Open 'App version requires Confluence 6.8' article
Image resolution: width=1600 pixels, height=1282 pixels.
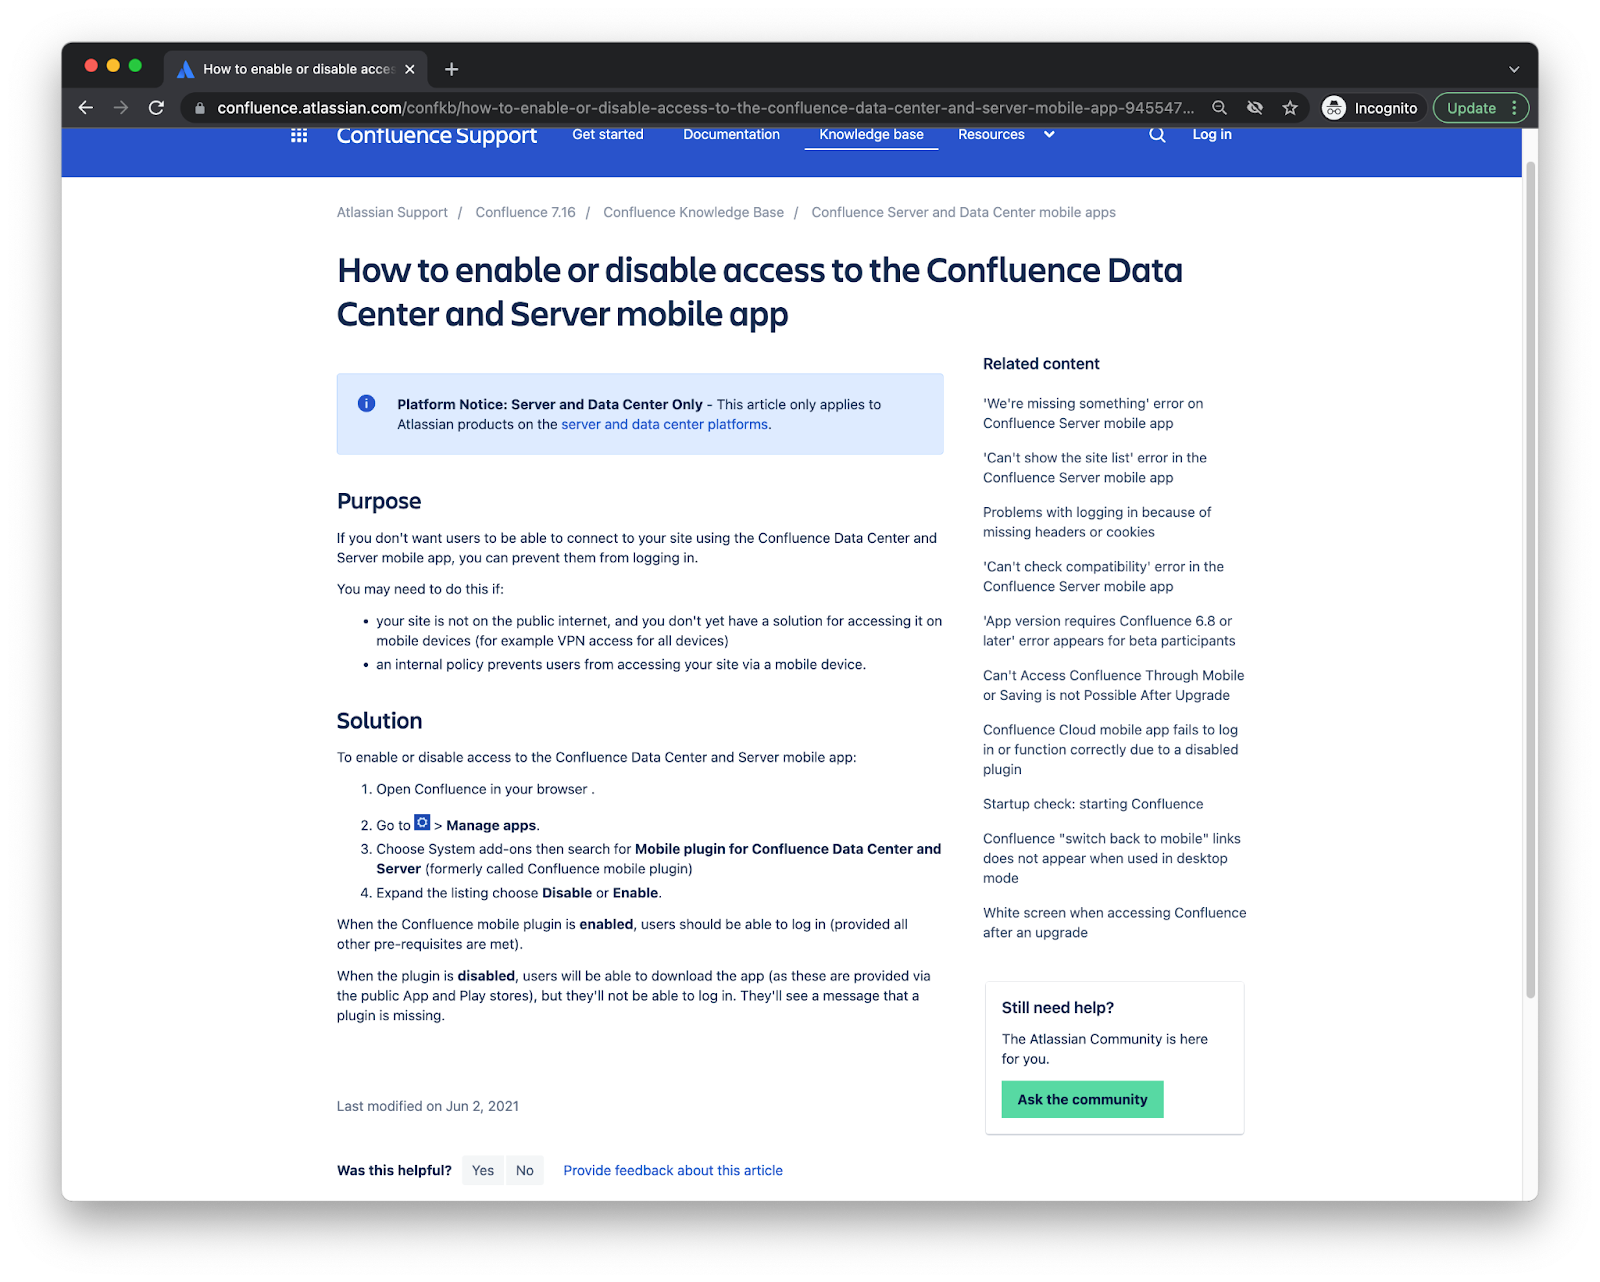click(x=1109, y=631)
